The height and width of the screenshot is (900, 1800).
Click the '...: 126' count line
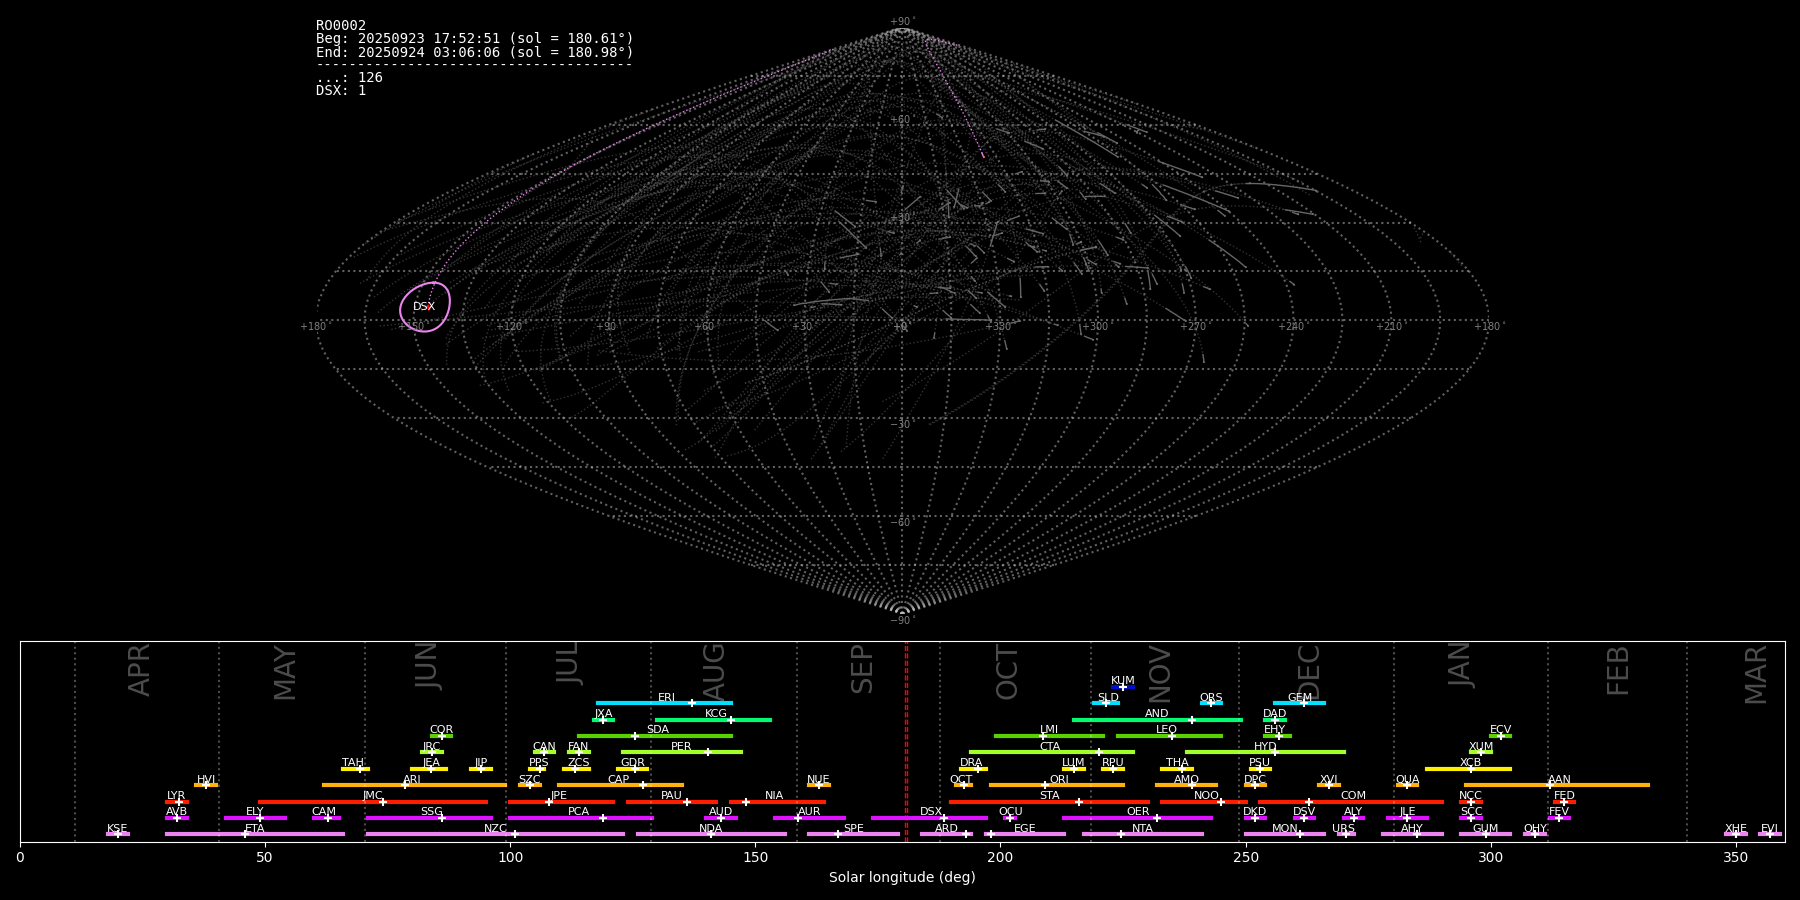(349, 77)
